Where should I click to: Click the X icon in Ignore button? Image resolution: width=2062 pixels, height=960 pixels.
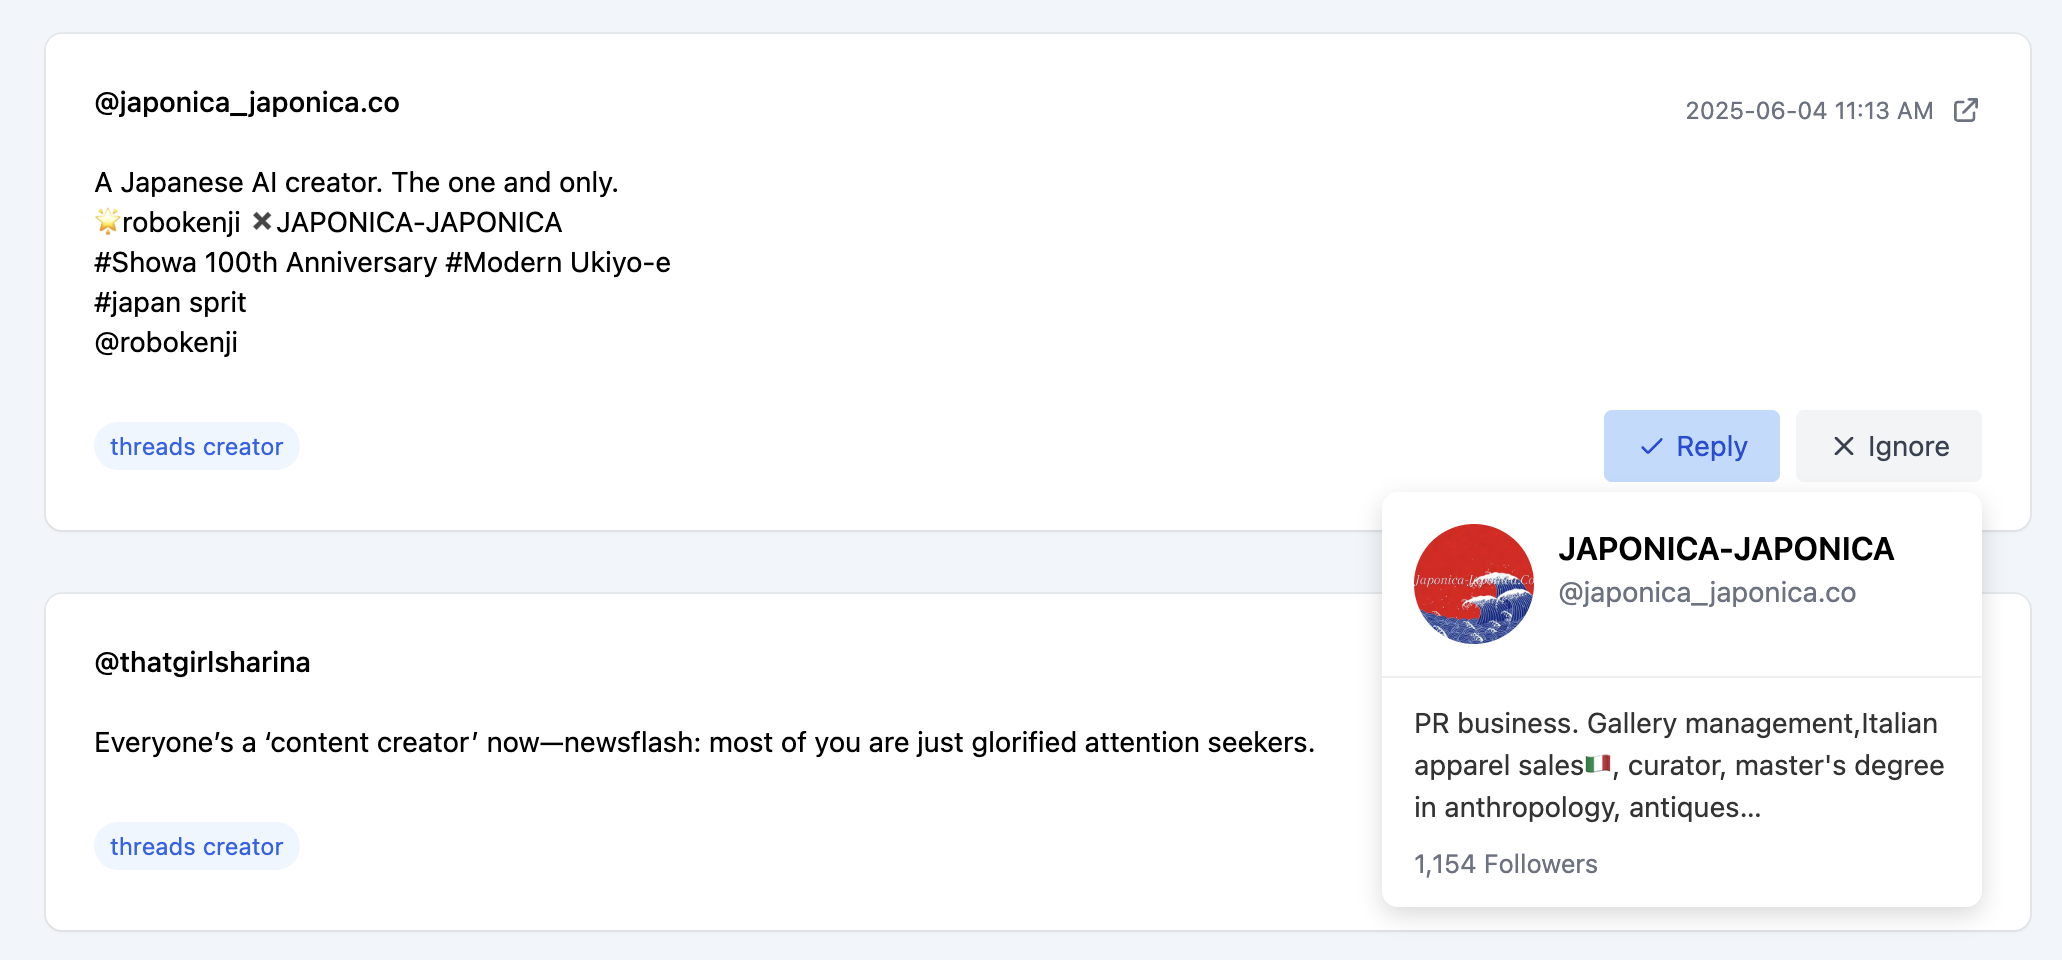(x=1843, y=446)
